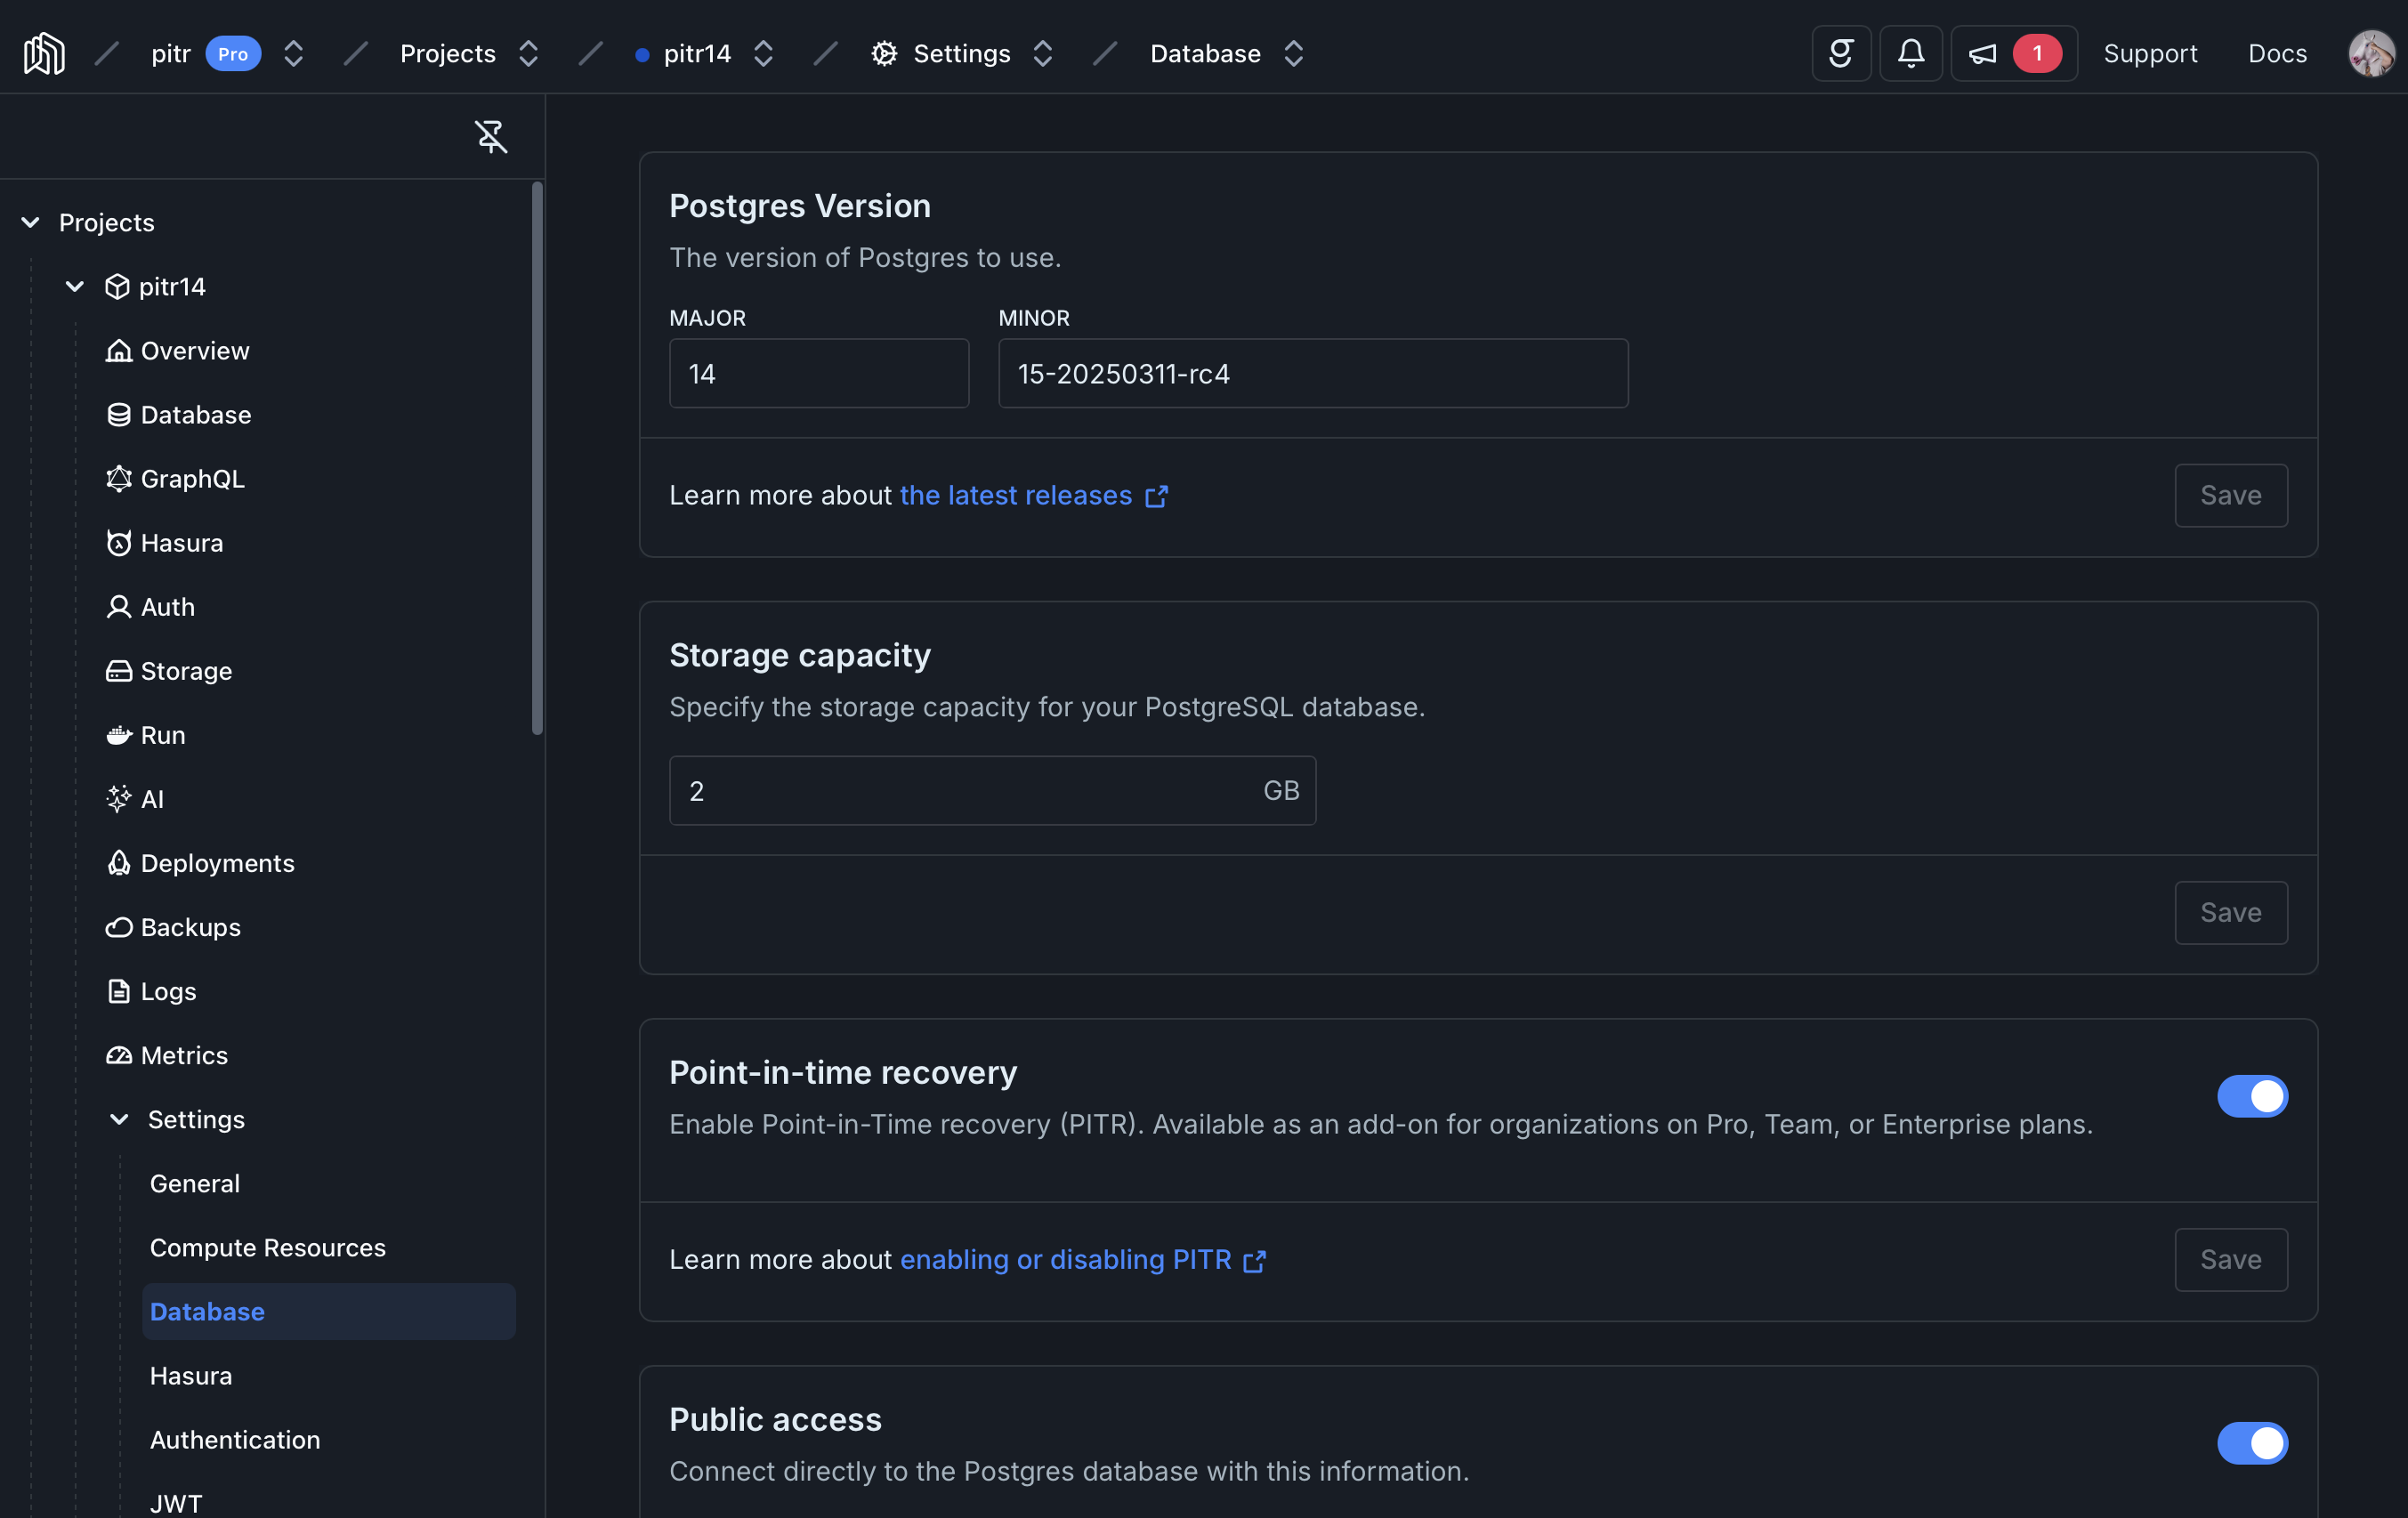This screenshot has height=1518, width=2408.
Task: Turn off the Public access toggle
Action: (x=2251, y=1443)
